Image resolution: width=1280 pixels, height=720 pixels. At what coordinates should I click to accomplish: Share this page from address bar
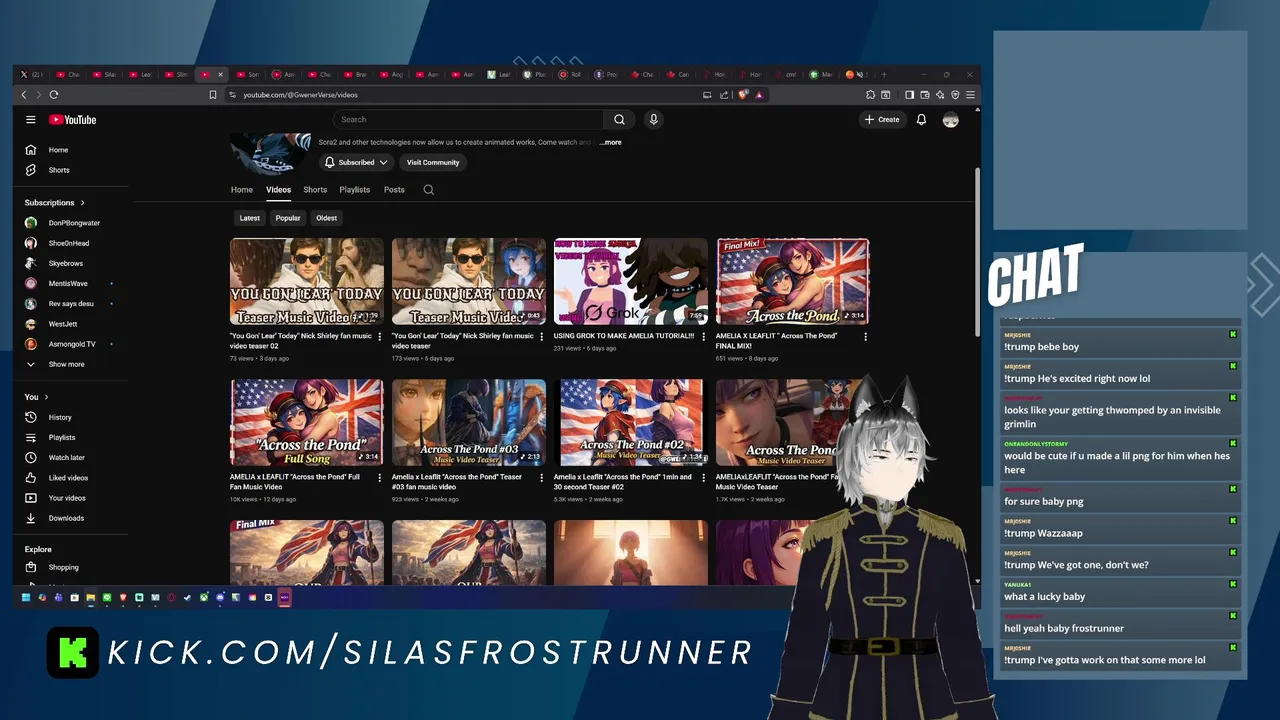[724, 95]
